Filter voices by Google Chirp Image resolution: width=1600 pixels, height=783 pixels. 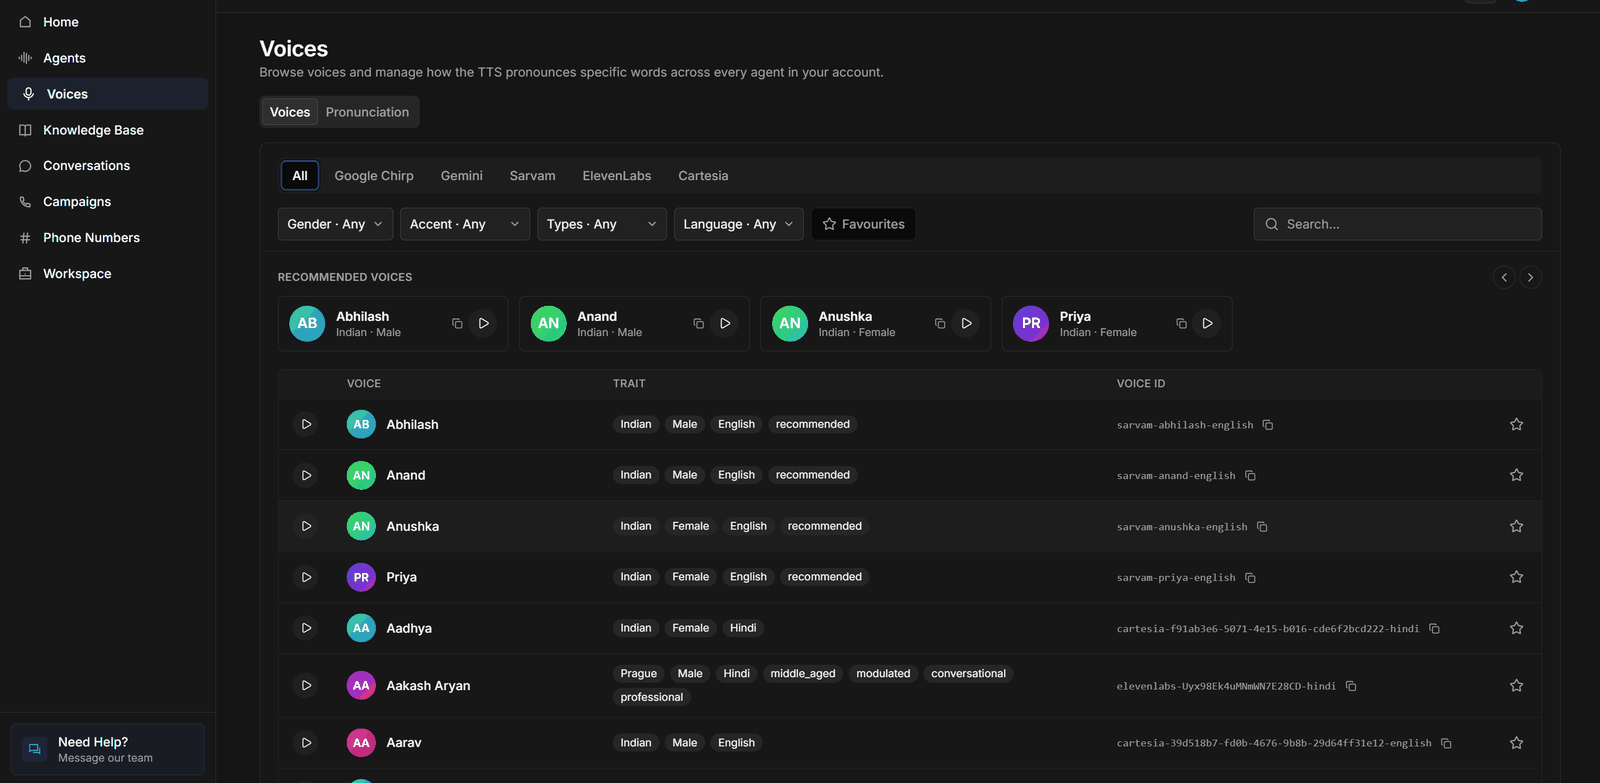pos(374,175)
